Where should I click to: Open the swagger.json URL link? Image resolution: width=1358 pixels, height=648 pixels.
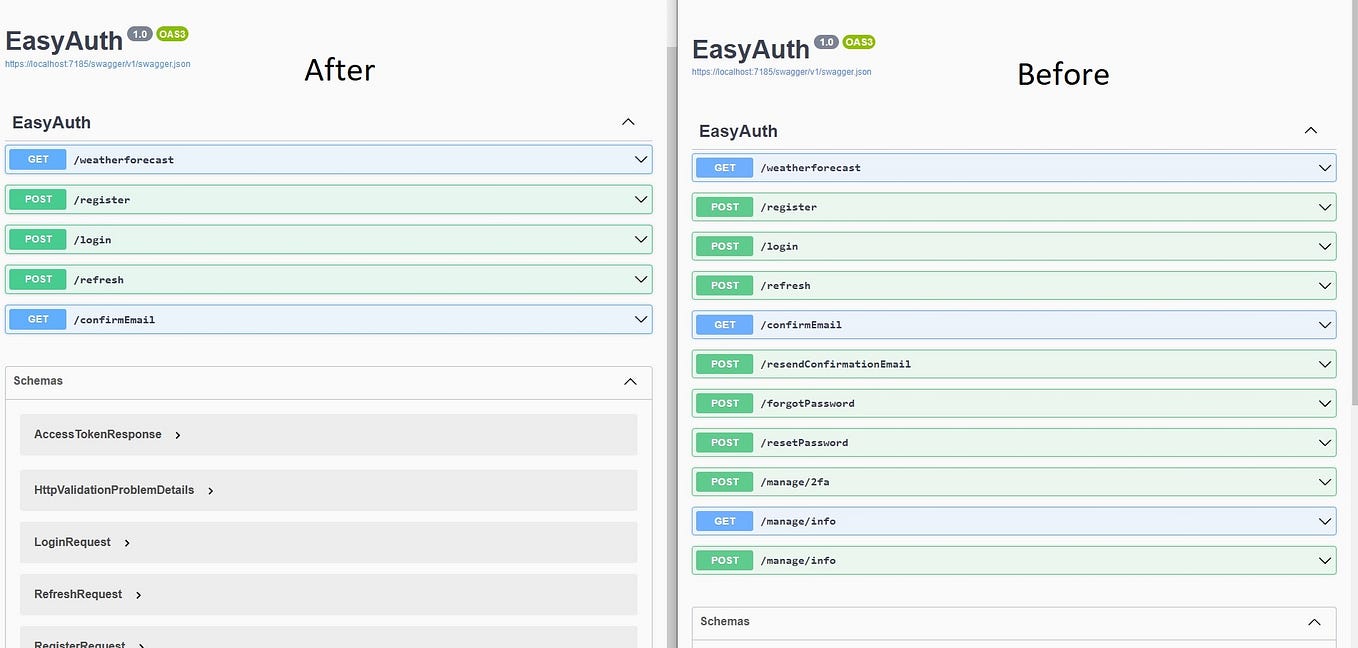96,63
